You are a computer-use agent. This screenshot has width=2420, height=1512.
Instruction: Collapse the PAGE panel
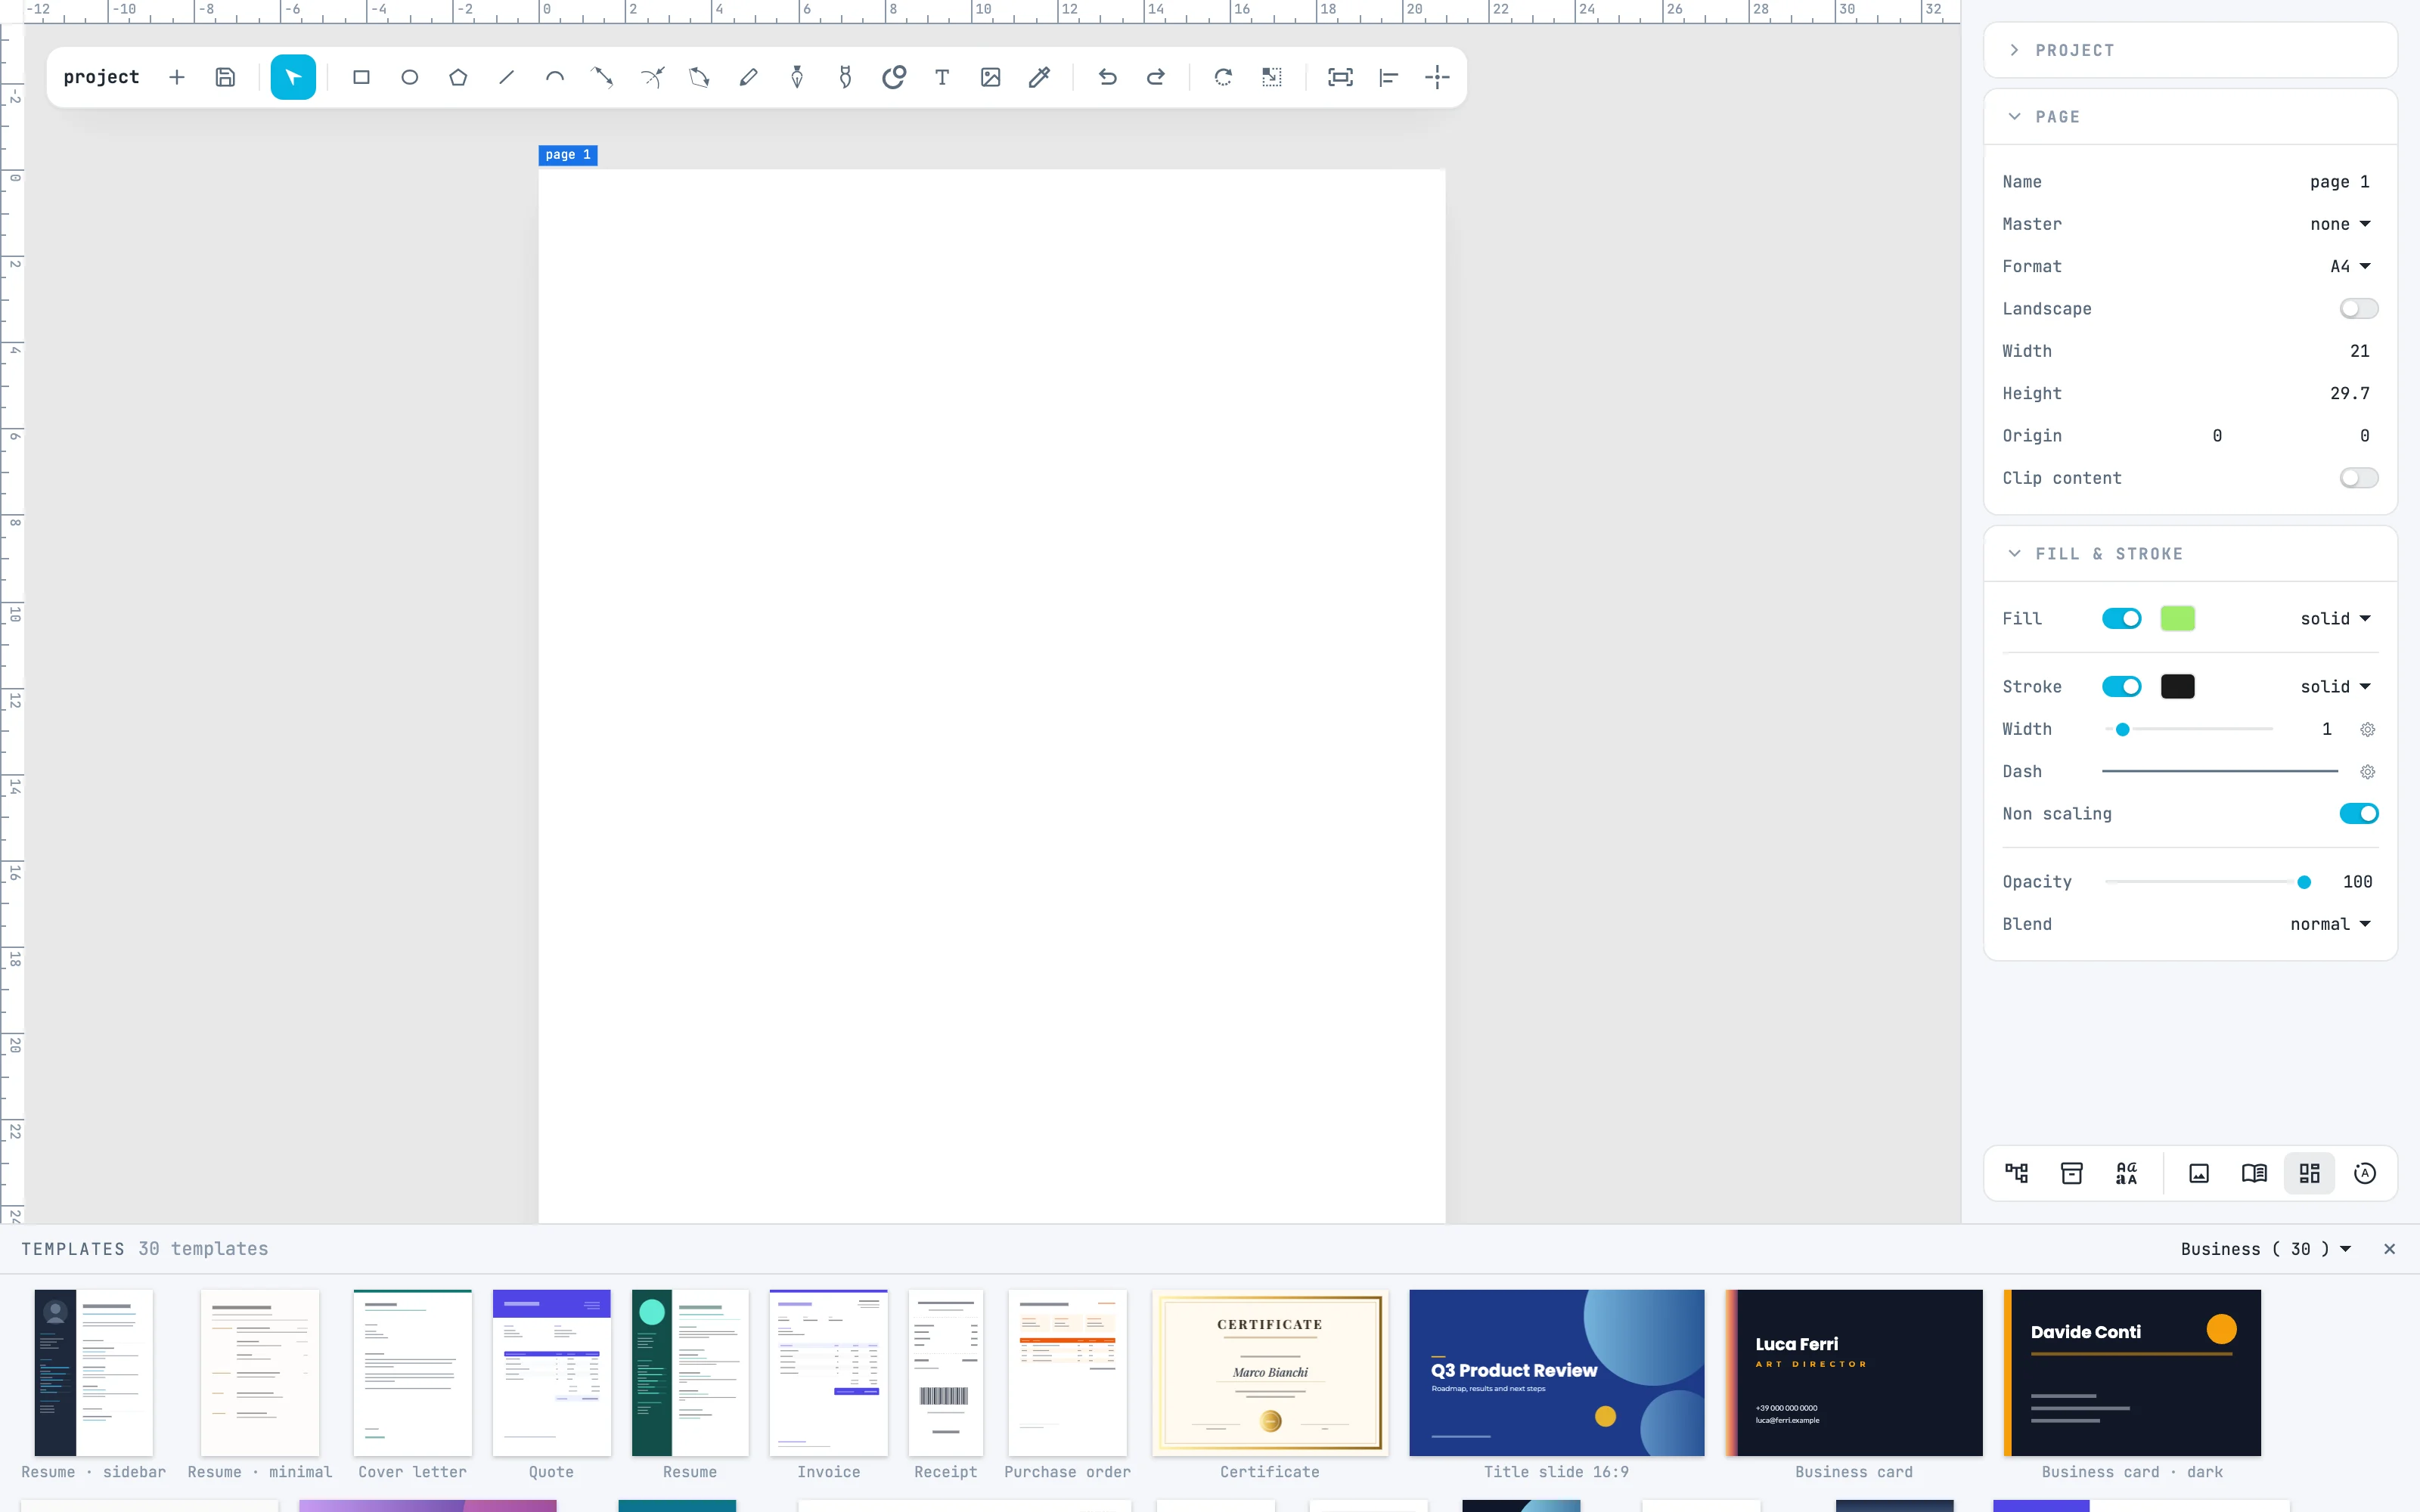2190,117
